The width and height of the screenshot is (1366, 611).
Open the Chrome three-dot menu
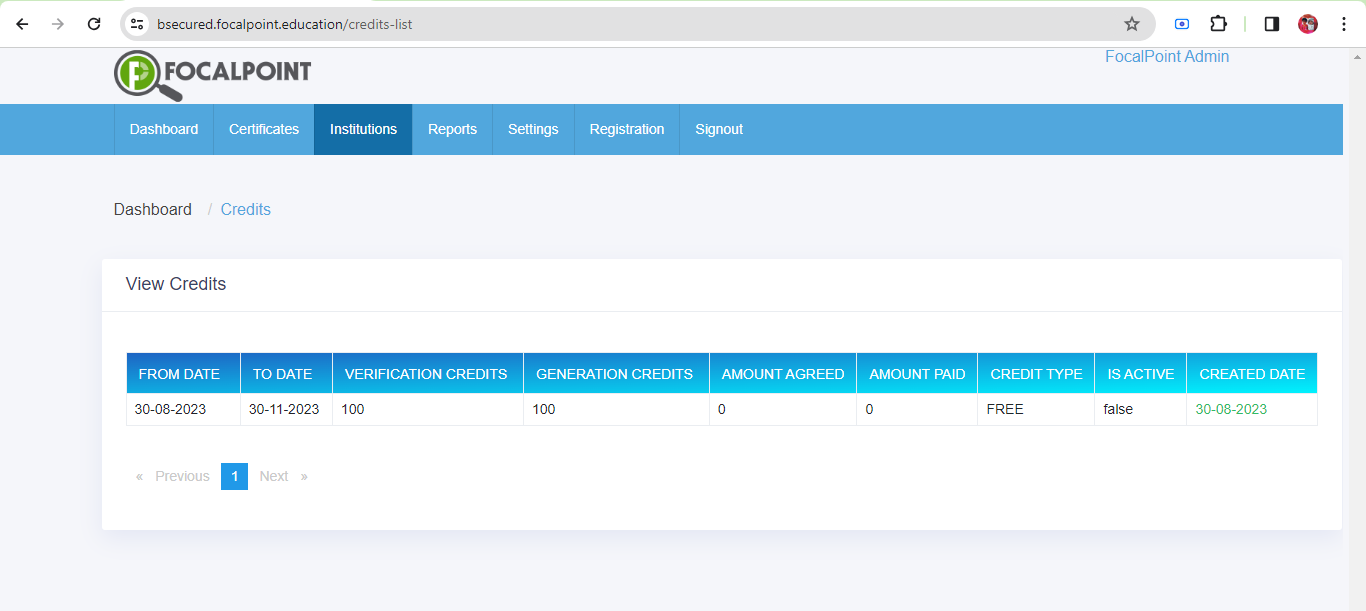tap(1344, 23)
